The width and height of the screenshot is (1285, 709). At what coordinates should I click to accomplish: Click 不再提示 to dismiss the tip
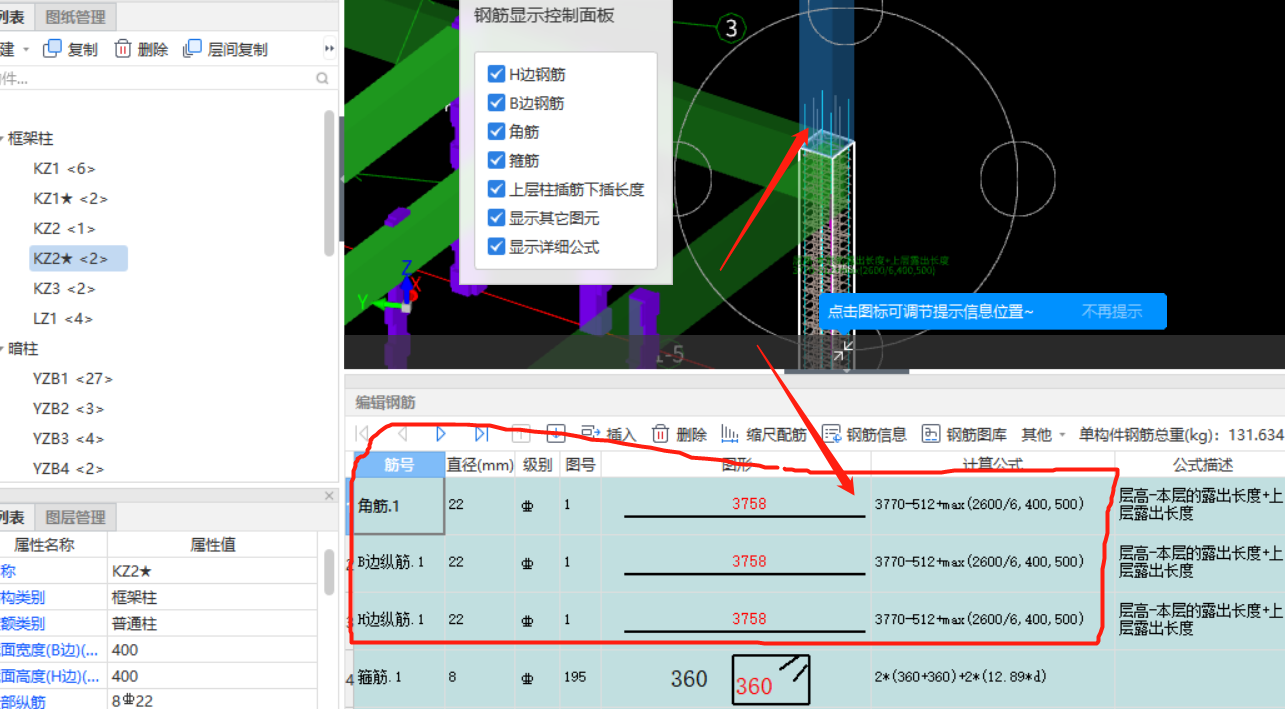point(1111,311)
